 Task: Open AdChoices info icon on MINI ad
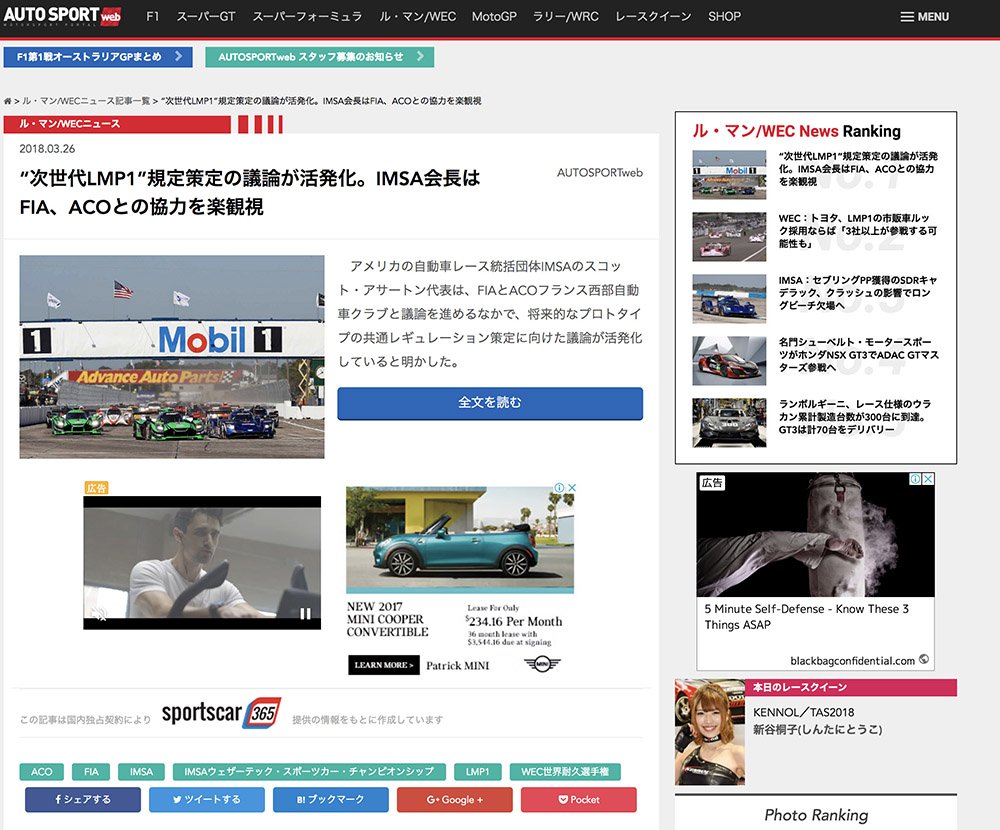(559, 487)
